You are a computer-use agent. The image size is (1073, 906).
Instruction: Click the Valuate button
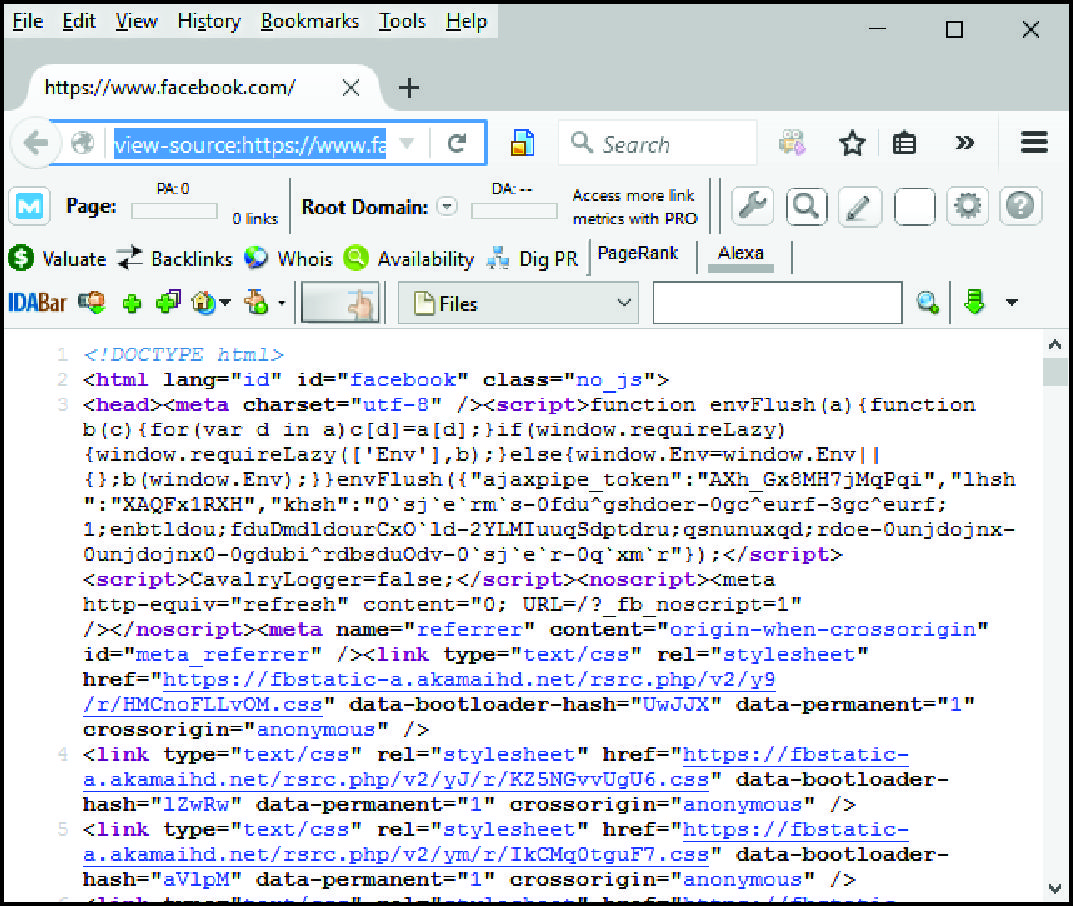(x=57, y=259)
